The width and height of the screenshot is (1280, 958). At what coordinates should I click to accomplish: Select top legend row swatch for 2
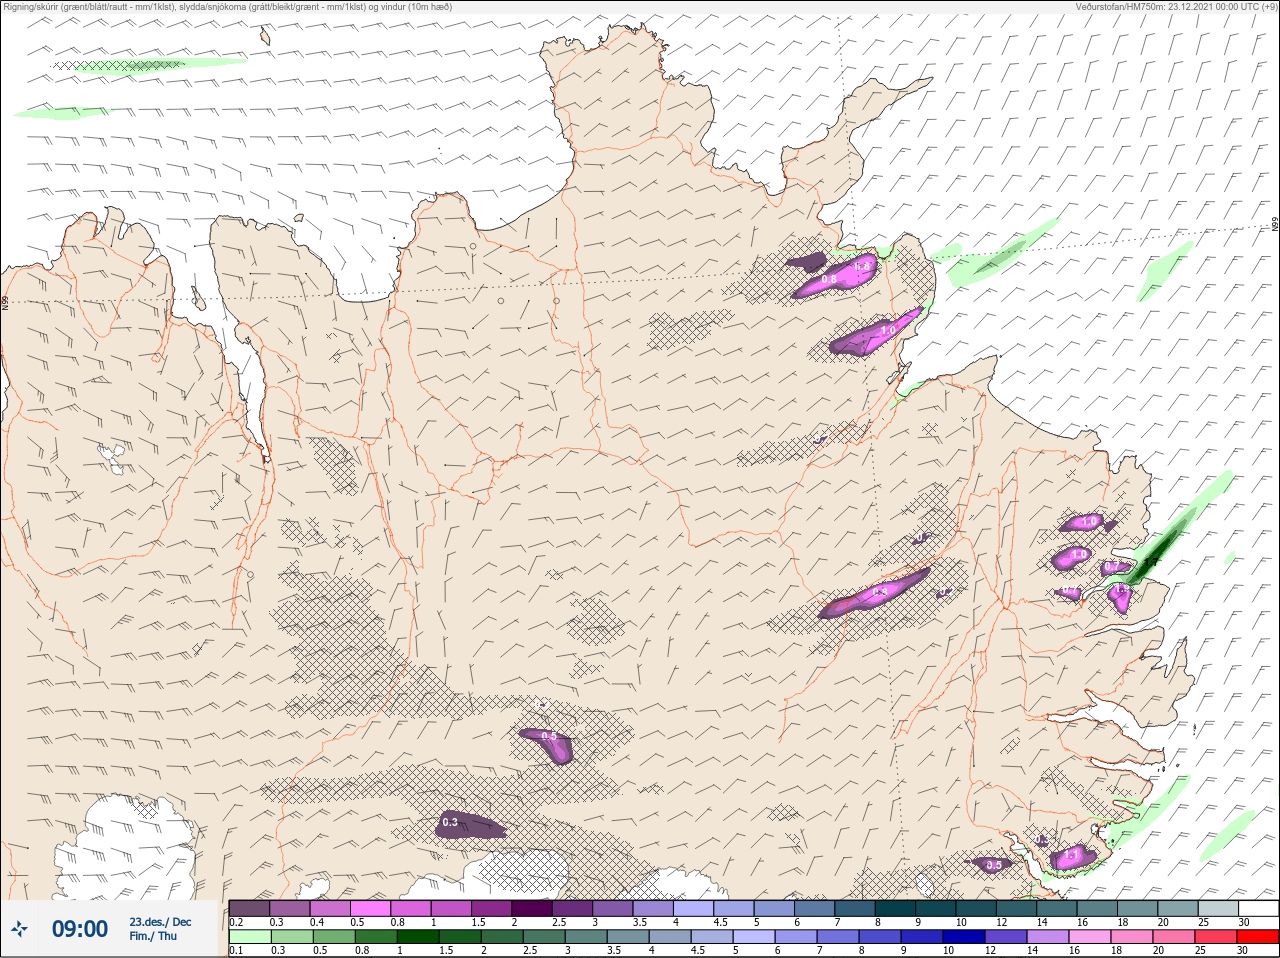click(533, 908)
